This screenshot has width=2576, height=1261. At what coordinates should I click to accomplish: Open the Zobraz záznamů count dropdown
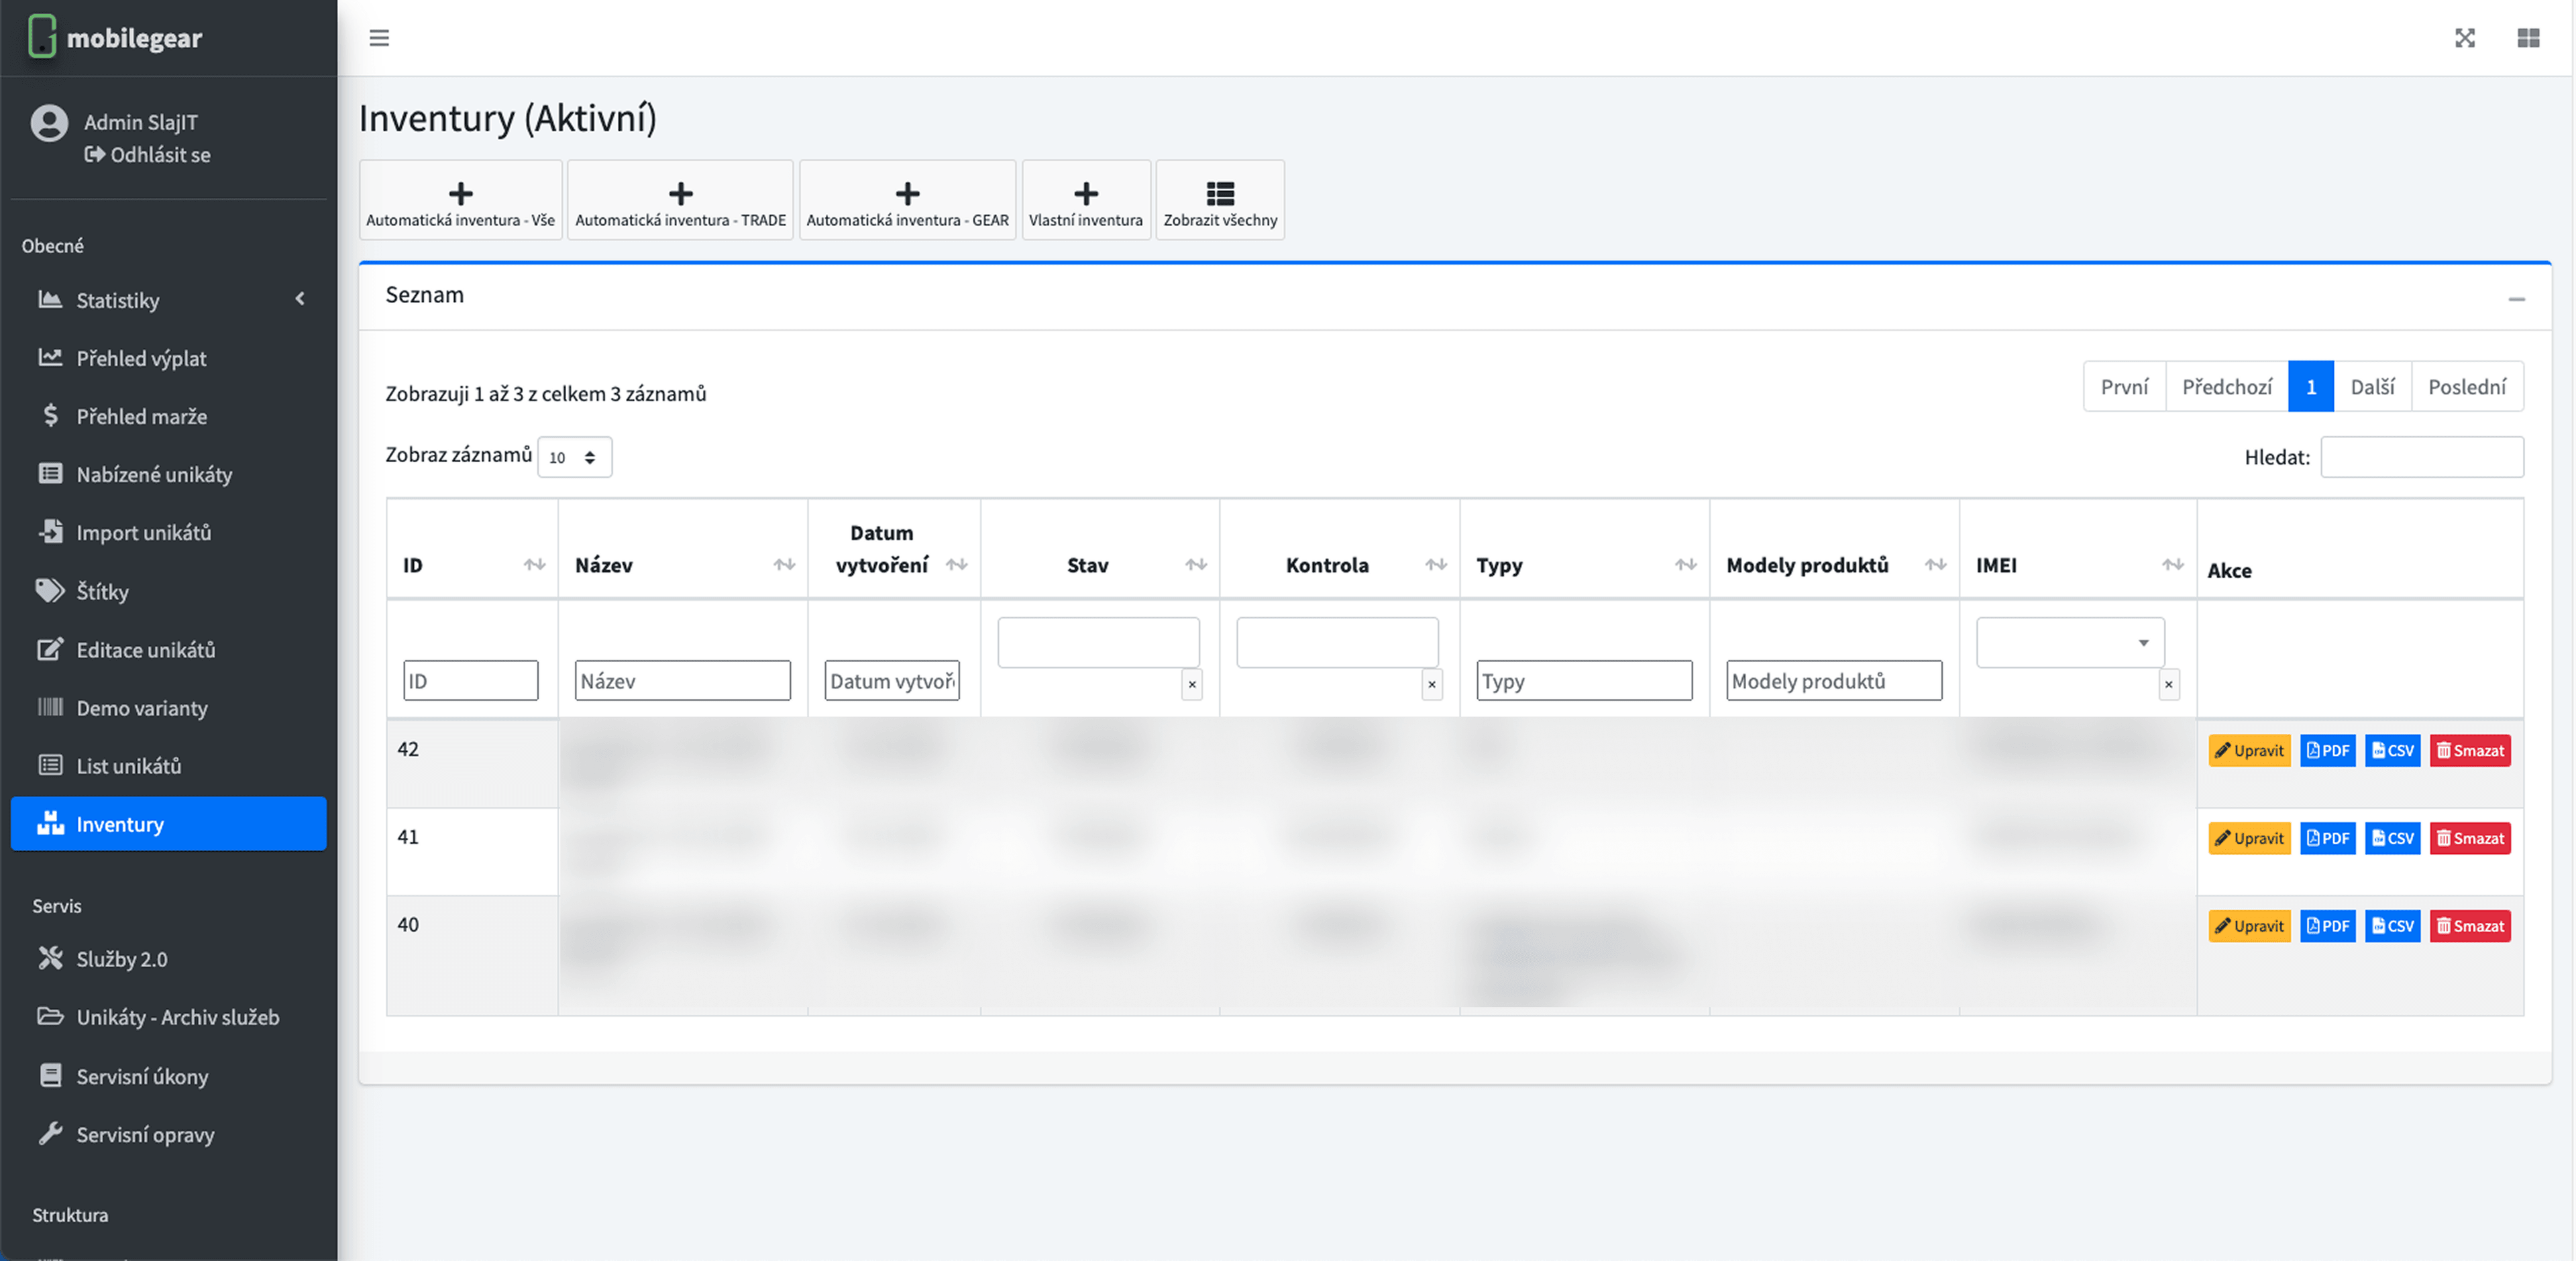pos(574,457)
